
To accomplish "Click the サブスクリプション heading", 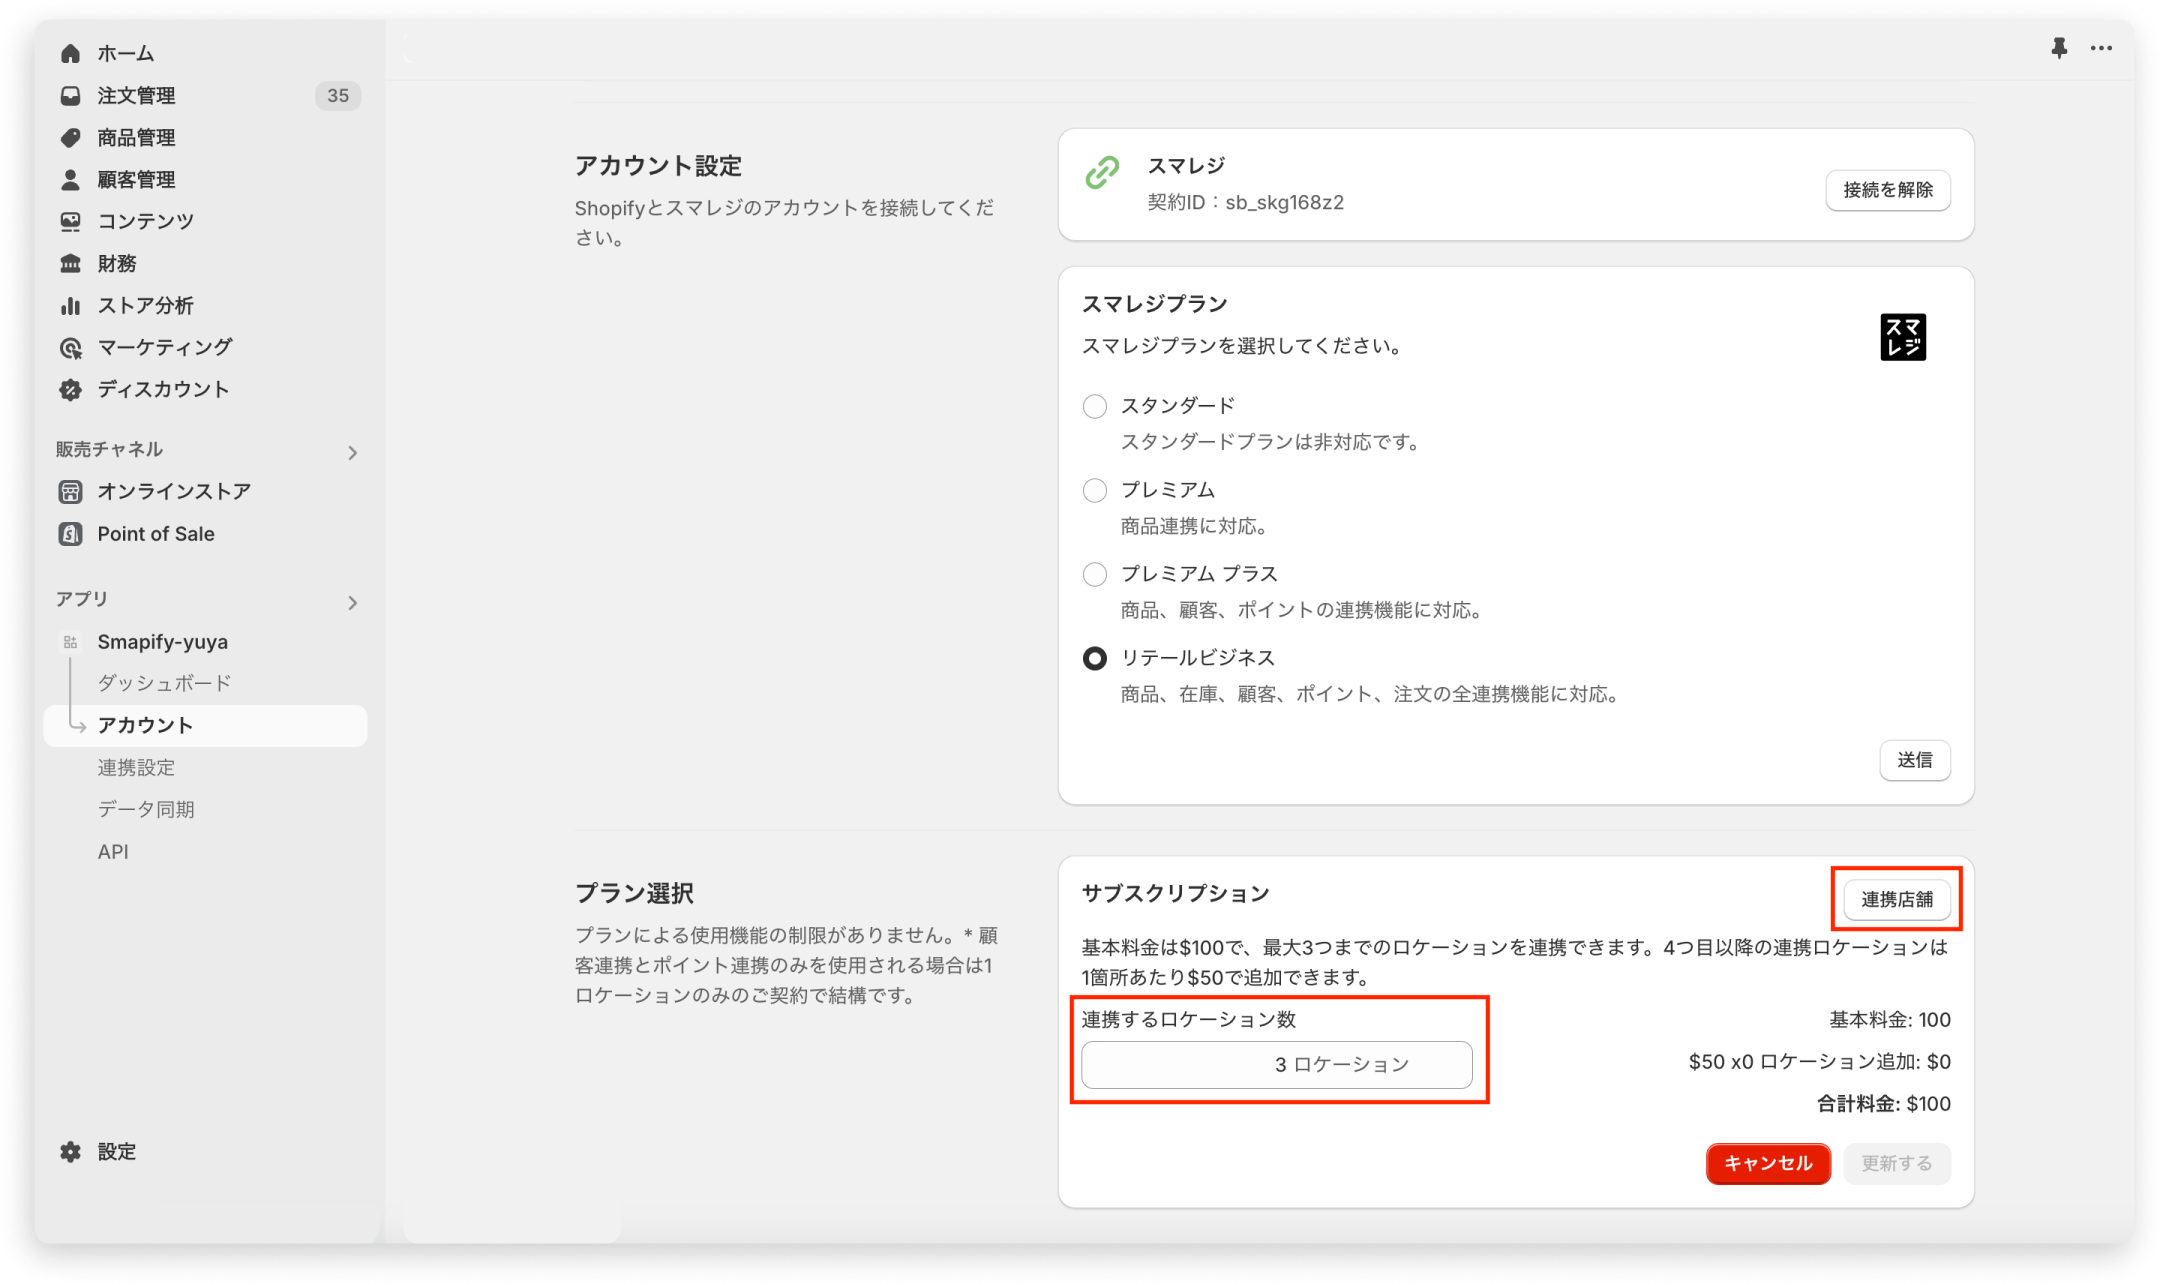I will pyautogui.click(x=1175, y=893).
